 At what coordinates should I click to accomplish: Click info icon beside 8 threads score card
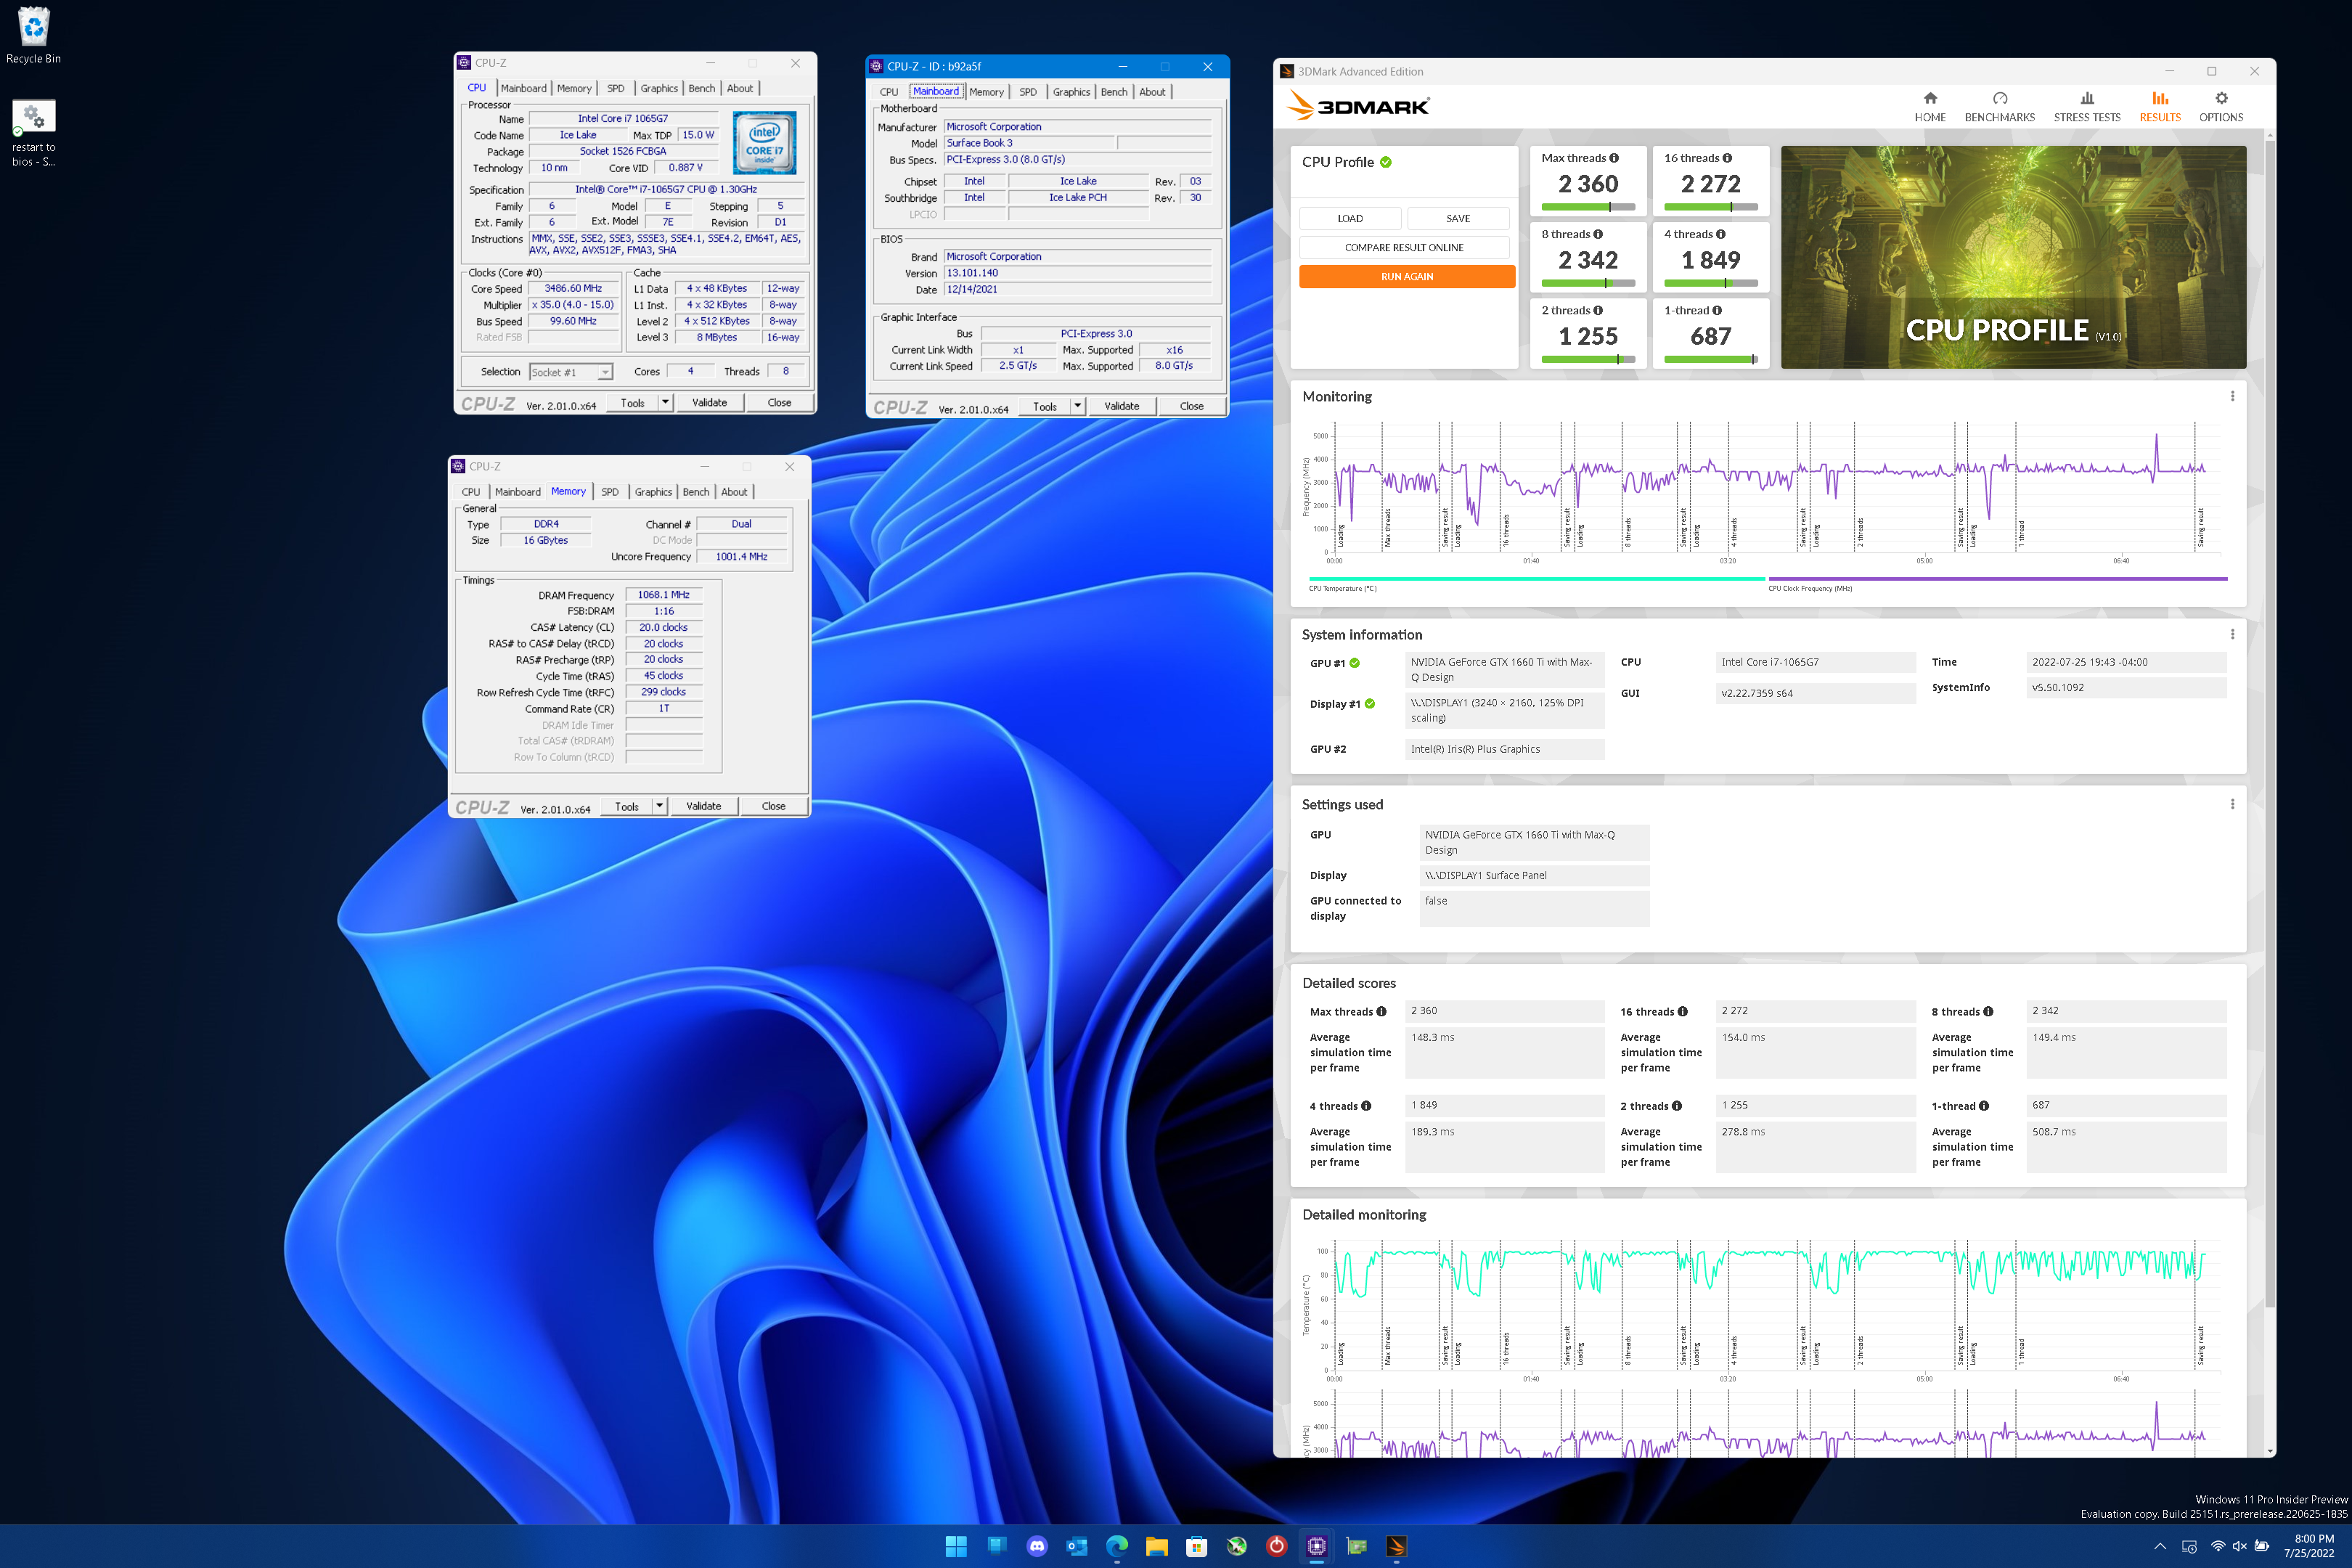click(x=1598, y=234)
